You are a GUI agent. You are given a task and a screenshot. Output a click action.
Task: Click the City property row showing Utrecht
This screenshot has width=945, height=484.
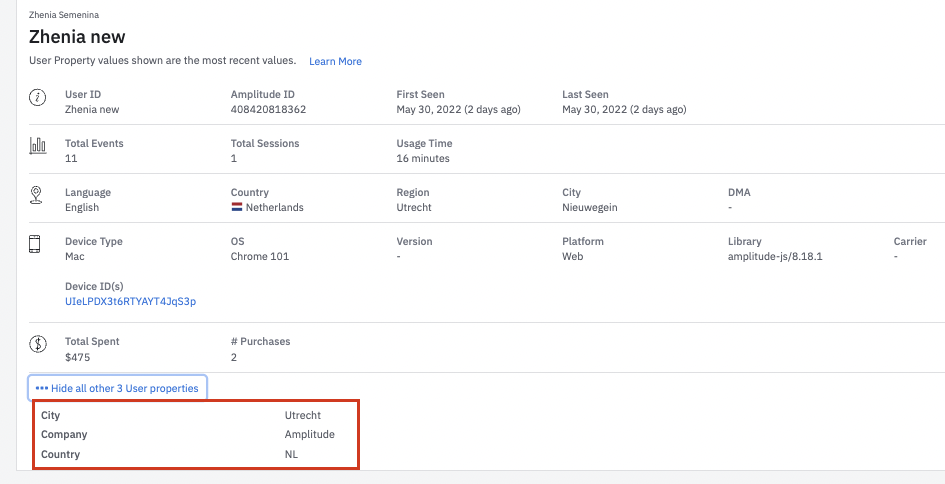coord(195,415)
